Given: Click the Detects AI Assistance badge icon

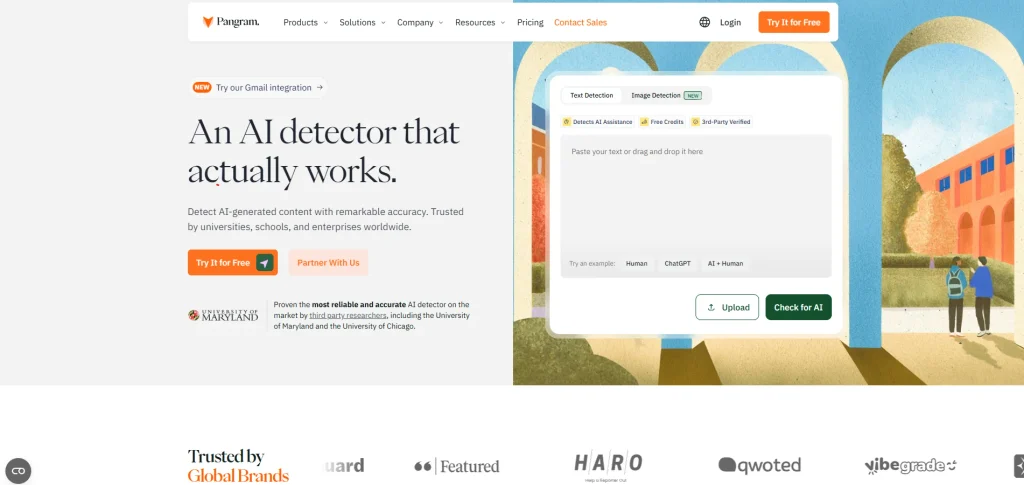Looking at the screenshot, I should [x=566, y=122].
